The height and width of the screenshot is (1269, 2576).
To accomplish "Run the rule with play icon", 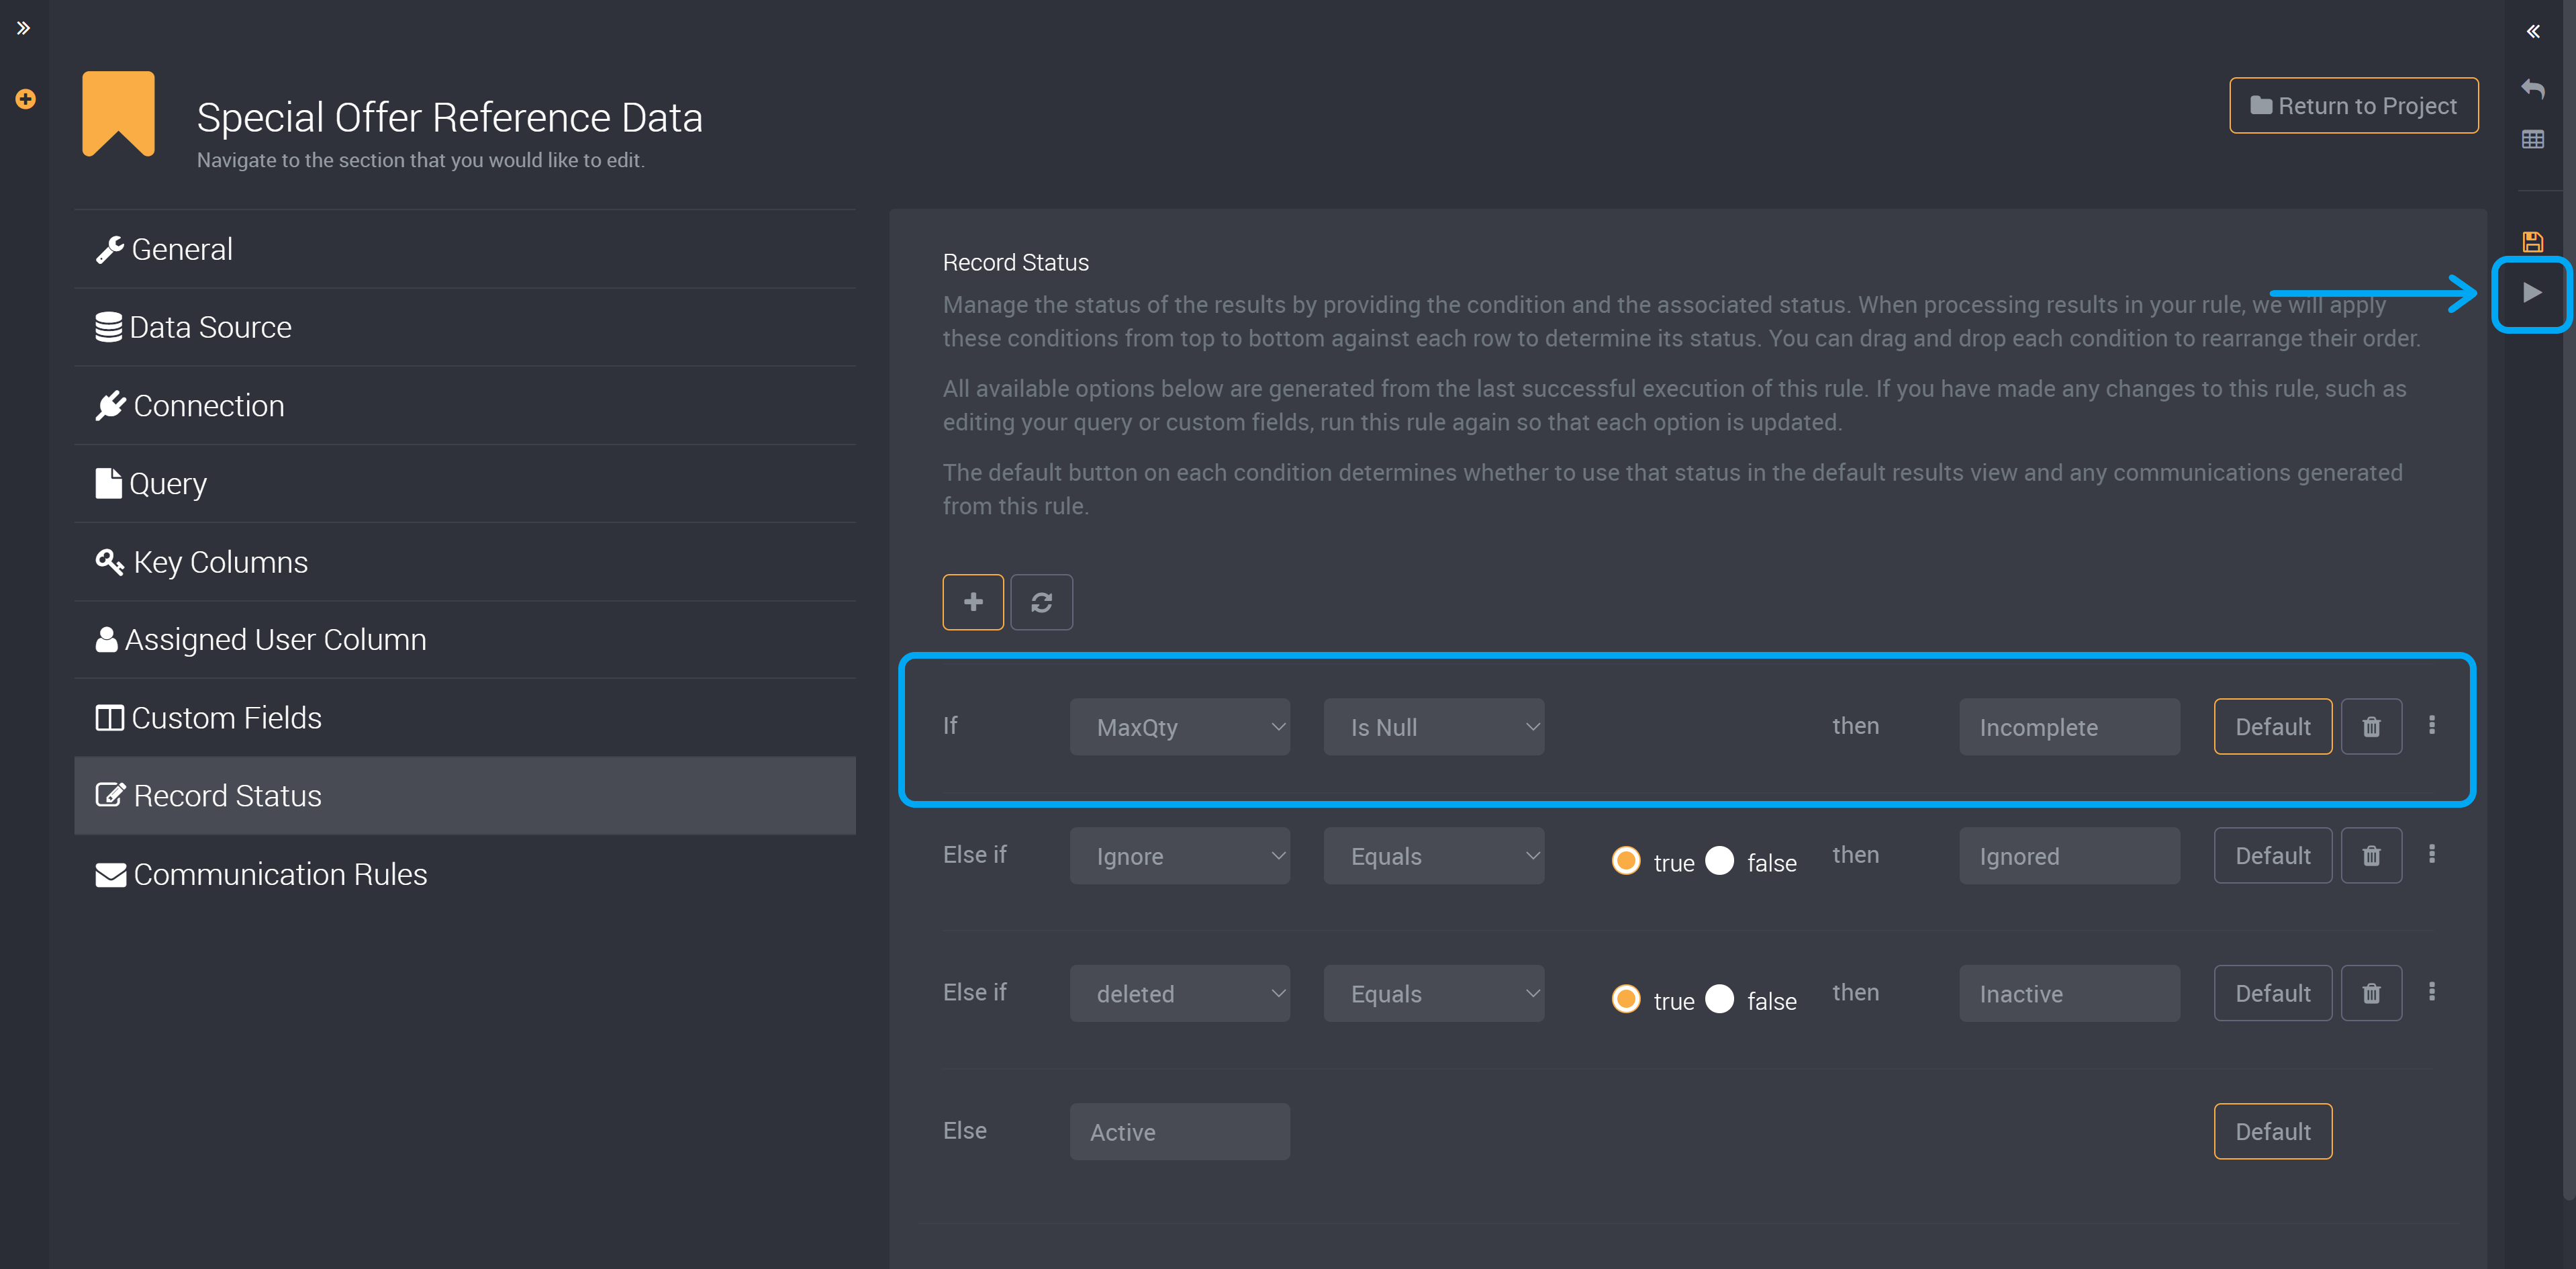I will click(x=2533, y=293).
